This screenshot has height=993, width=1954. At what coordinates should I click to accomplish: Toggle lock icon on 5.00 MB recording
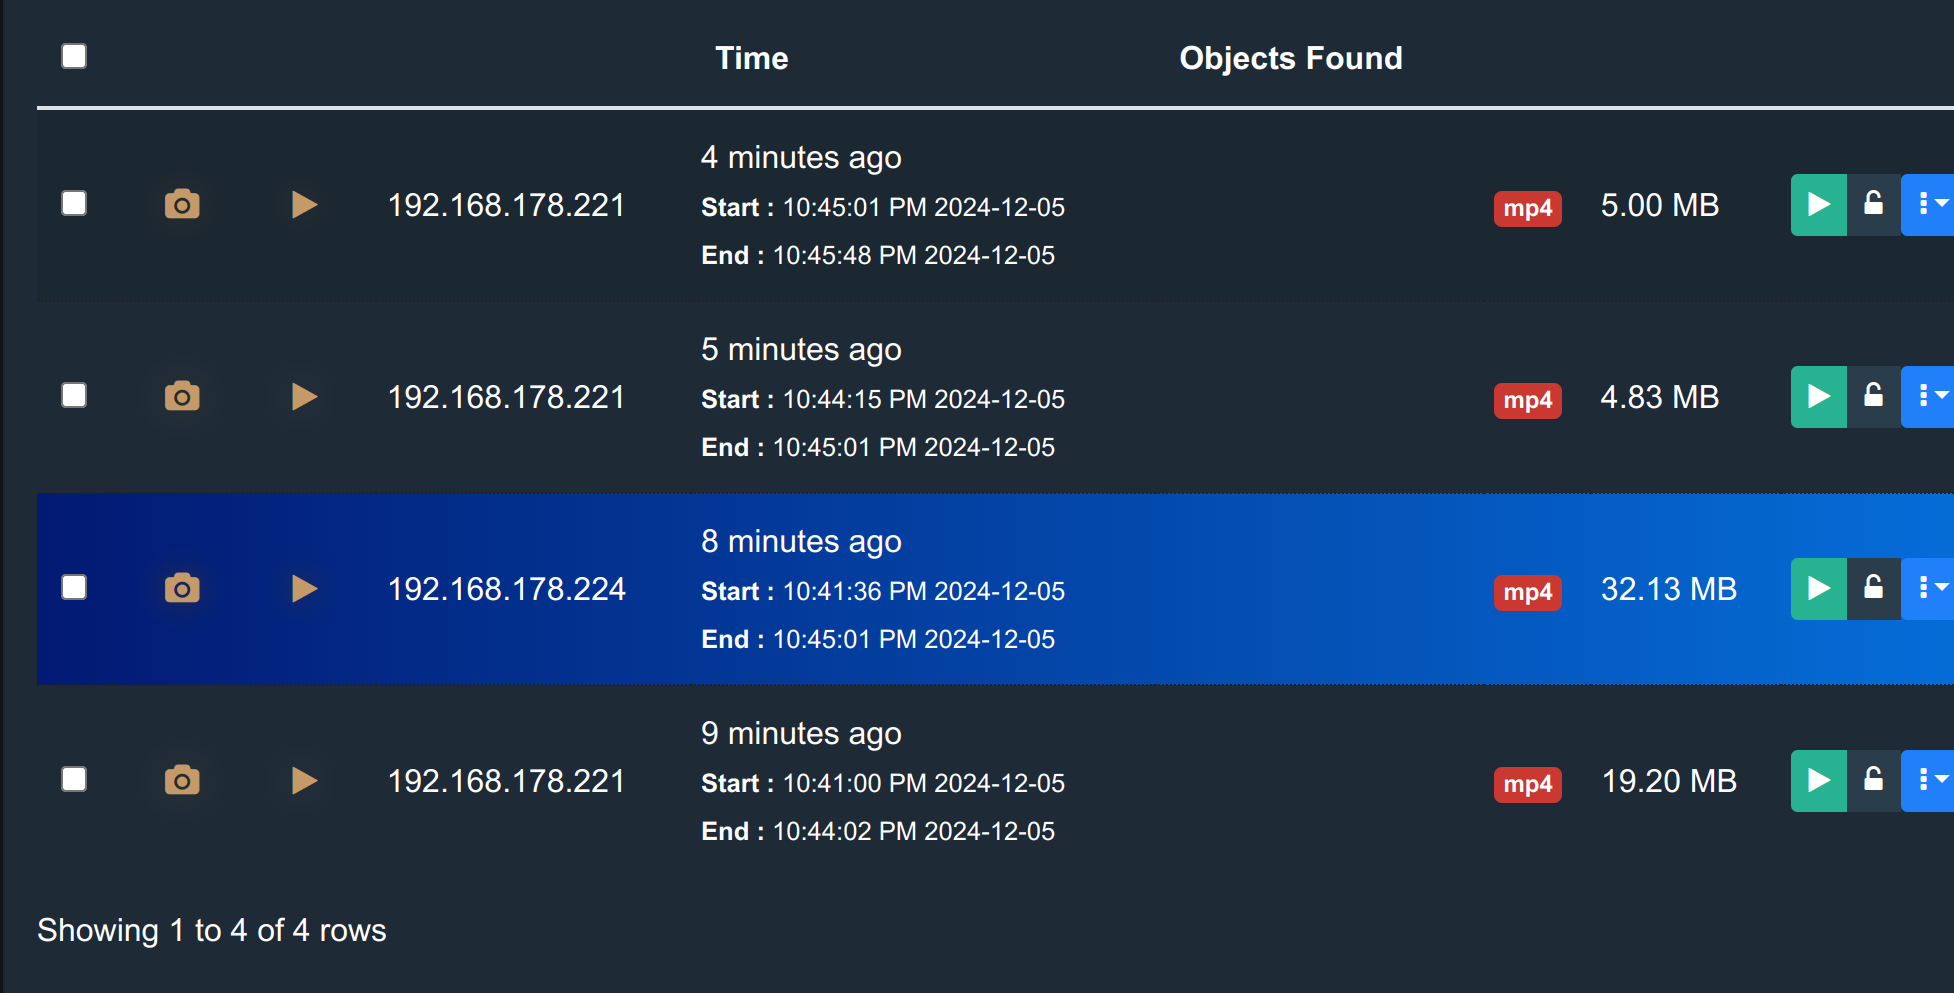pyautogui.click(x=1873, y=205)
